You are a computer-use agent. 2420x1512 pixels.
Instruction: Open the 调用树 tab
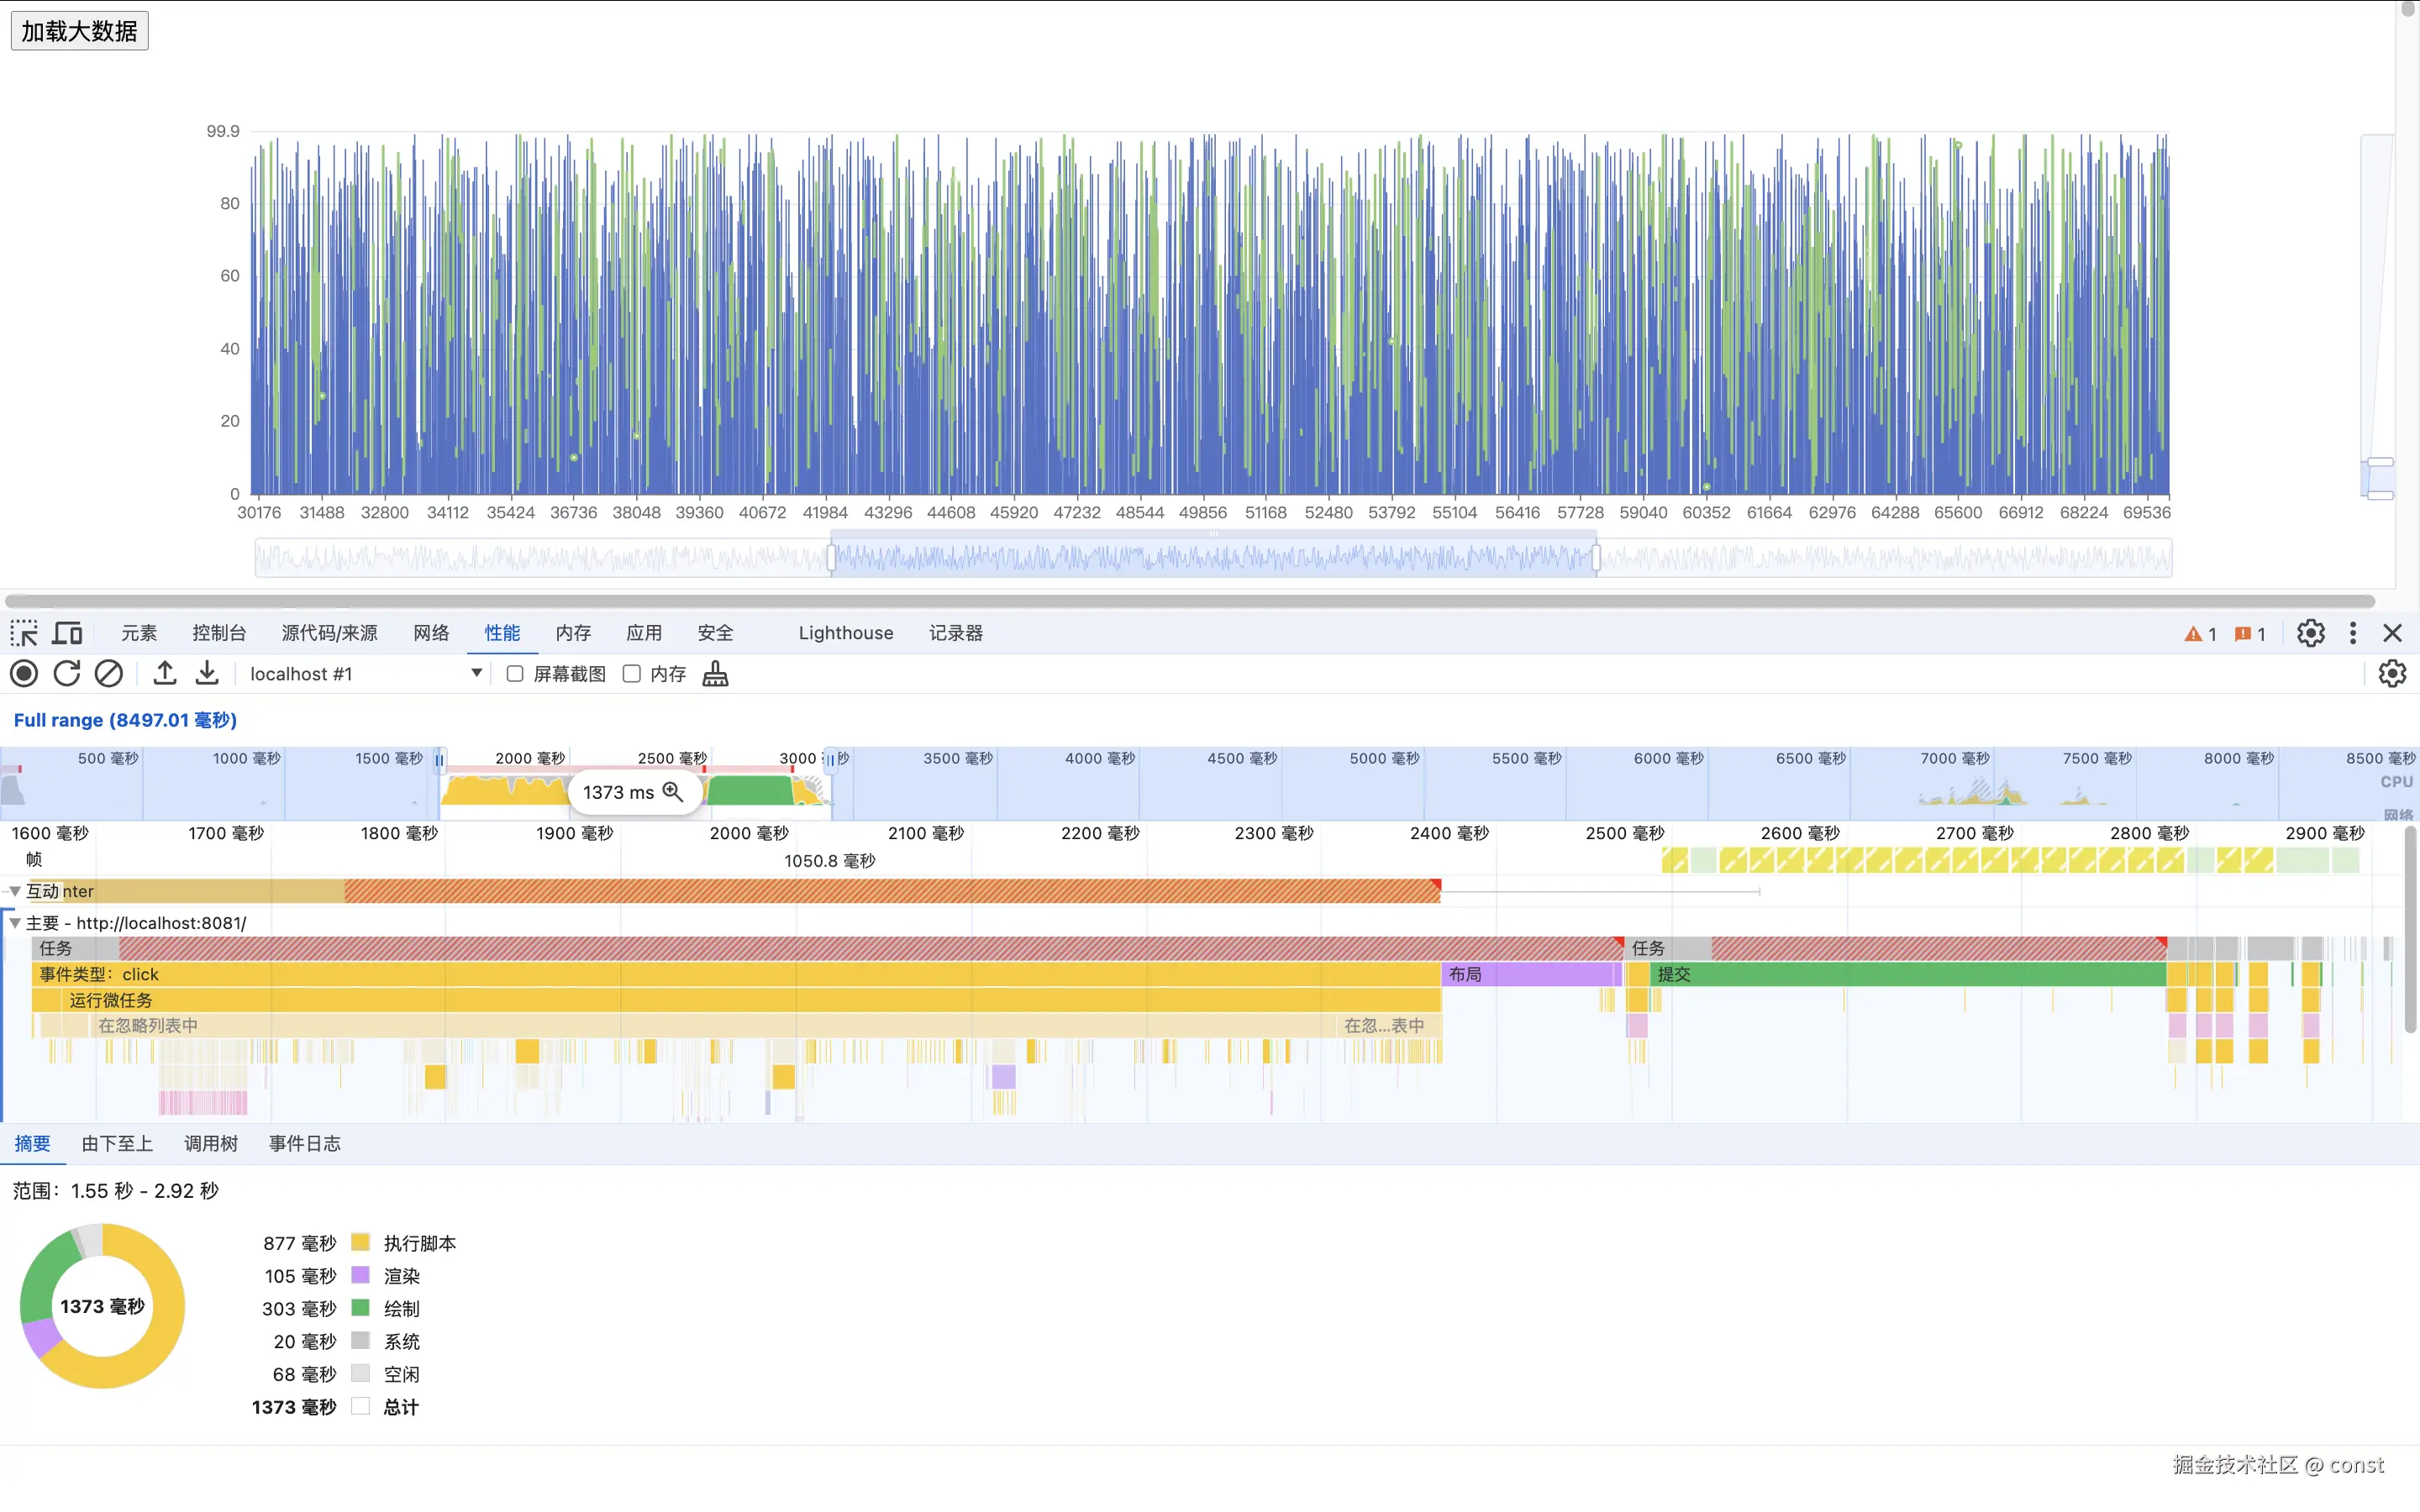coord(210,1143)
